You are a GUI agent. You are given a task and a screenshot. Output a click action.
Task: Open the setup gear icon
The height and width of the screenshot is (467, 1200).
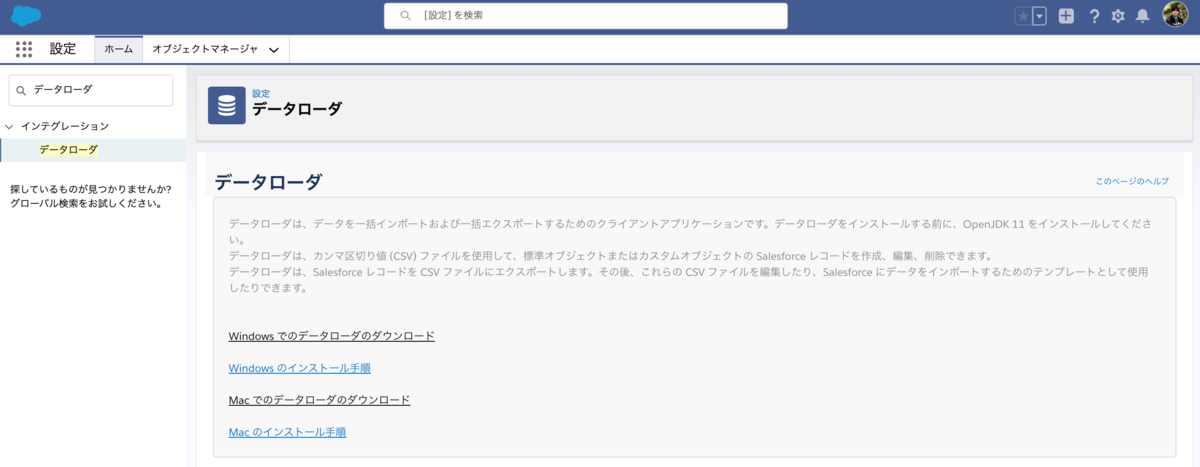point(1118,16)
